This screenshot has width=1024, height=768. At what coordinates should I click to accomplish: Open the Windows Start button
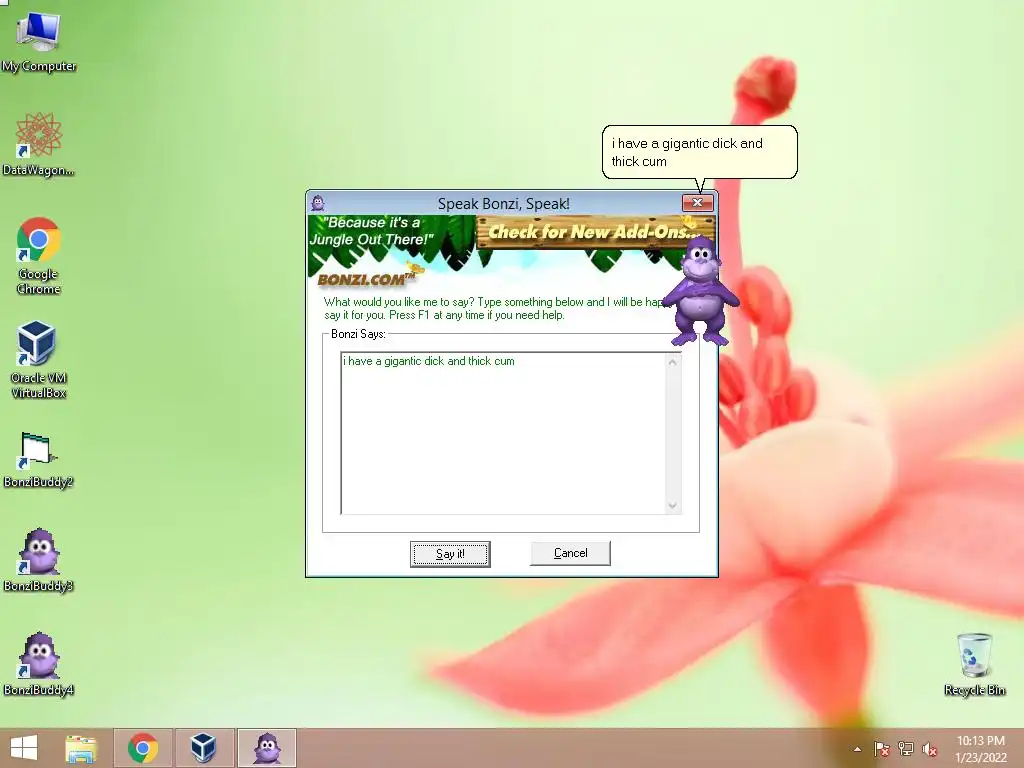tap(24, 748)
